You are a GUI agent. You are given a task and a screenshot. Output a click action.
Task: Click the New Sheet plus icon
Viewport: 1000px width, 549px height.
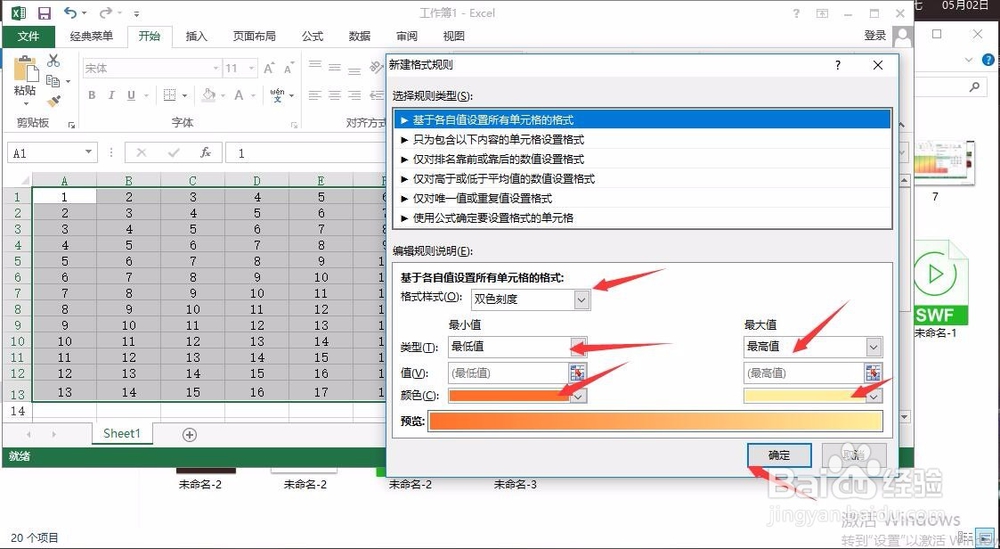(x=189, y=434)
